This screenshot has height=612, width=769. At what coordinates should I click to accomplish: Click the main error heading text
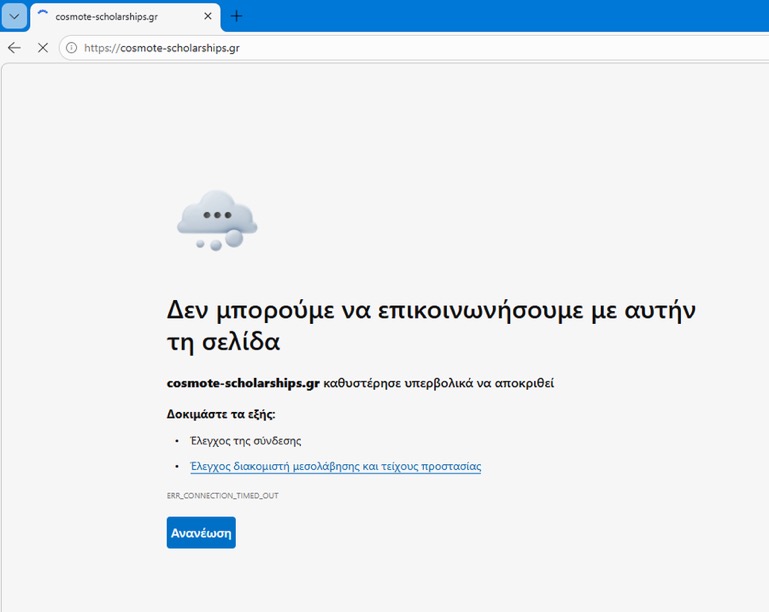point(431,326)
